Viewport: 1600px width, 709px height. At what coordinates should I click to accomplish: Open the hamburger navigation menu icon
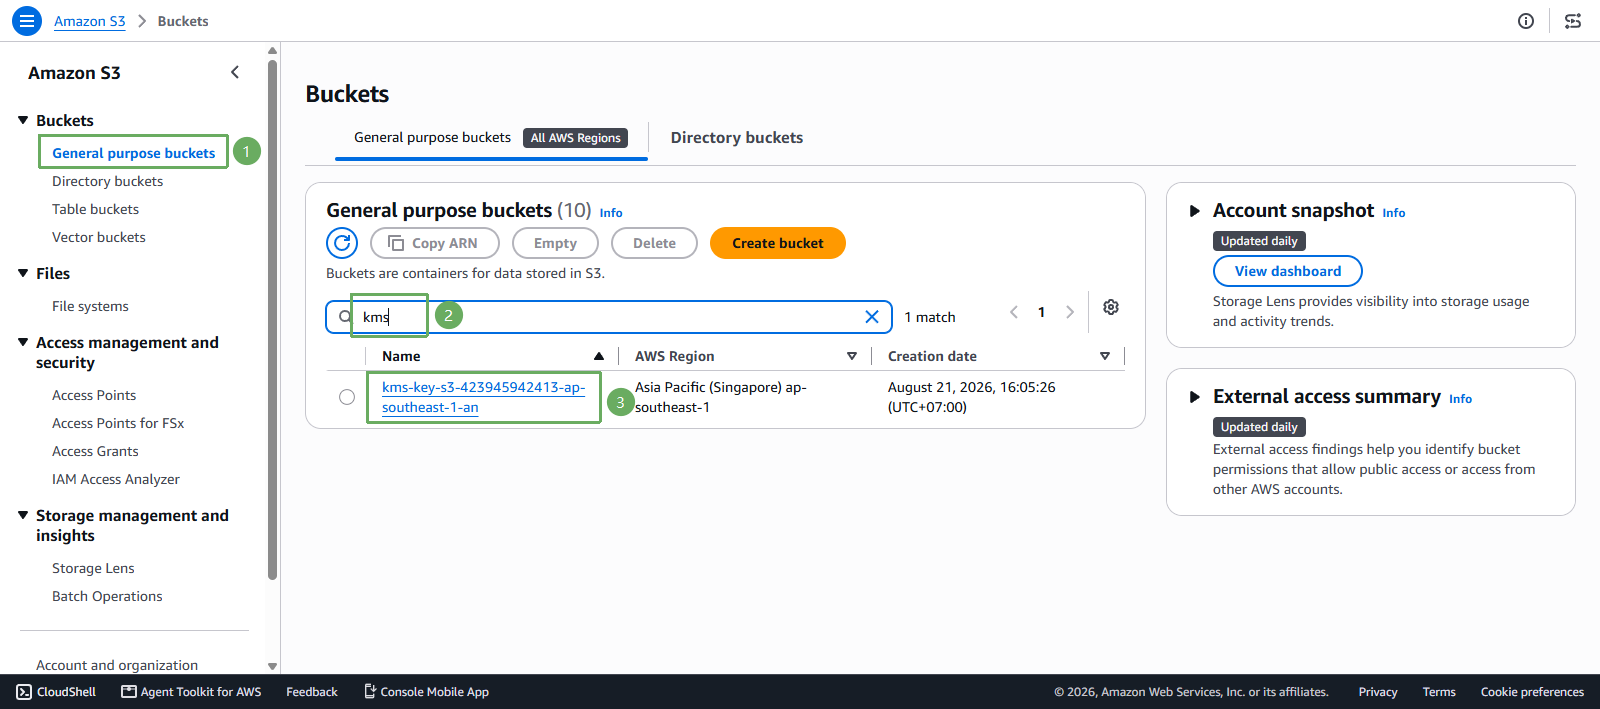pos(27,20)
